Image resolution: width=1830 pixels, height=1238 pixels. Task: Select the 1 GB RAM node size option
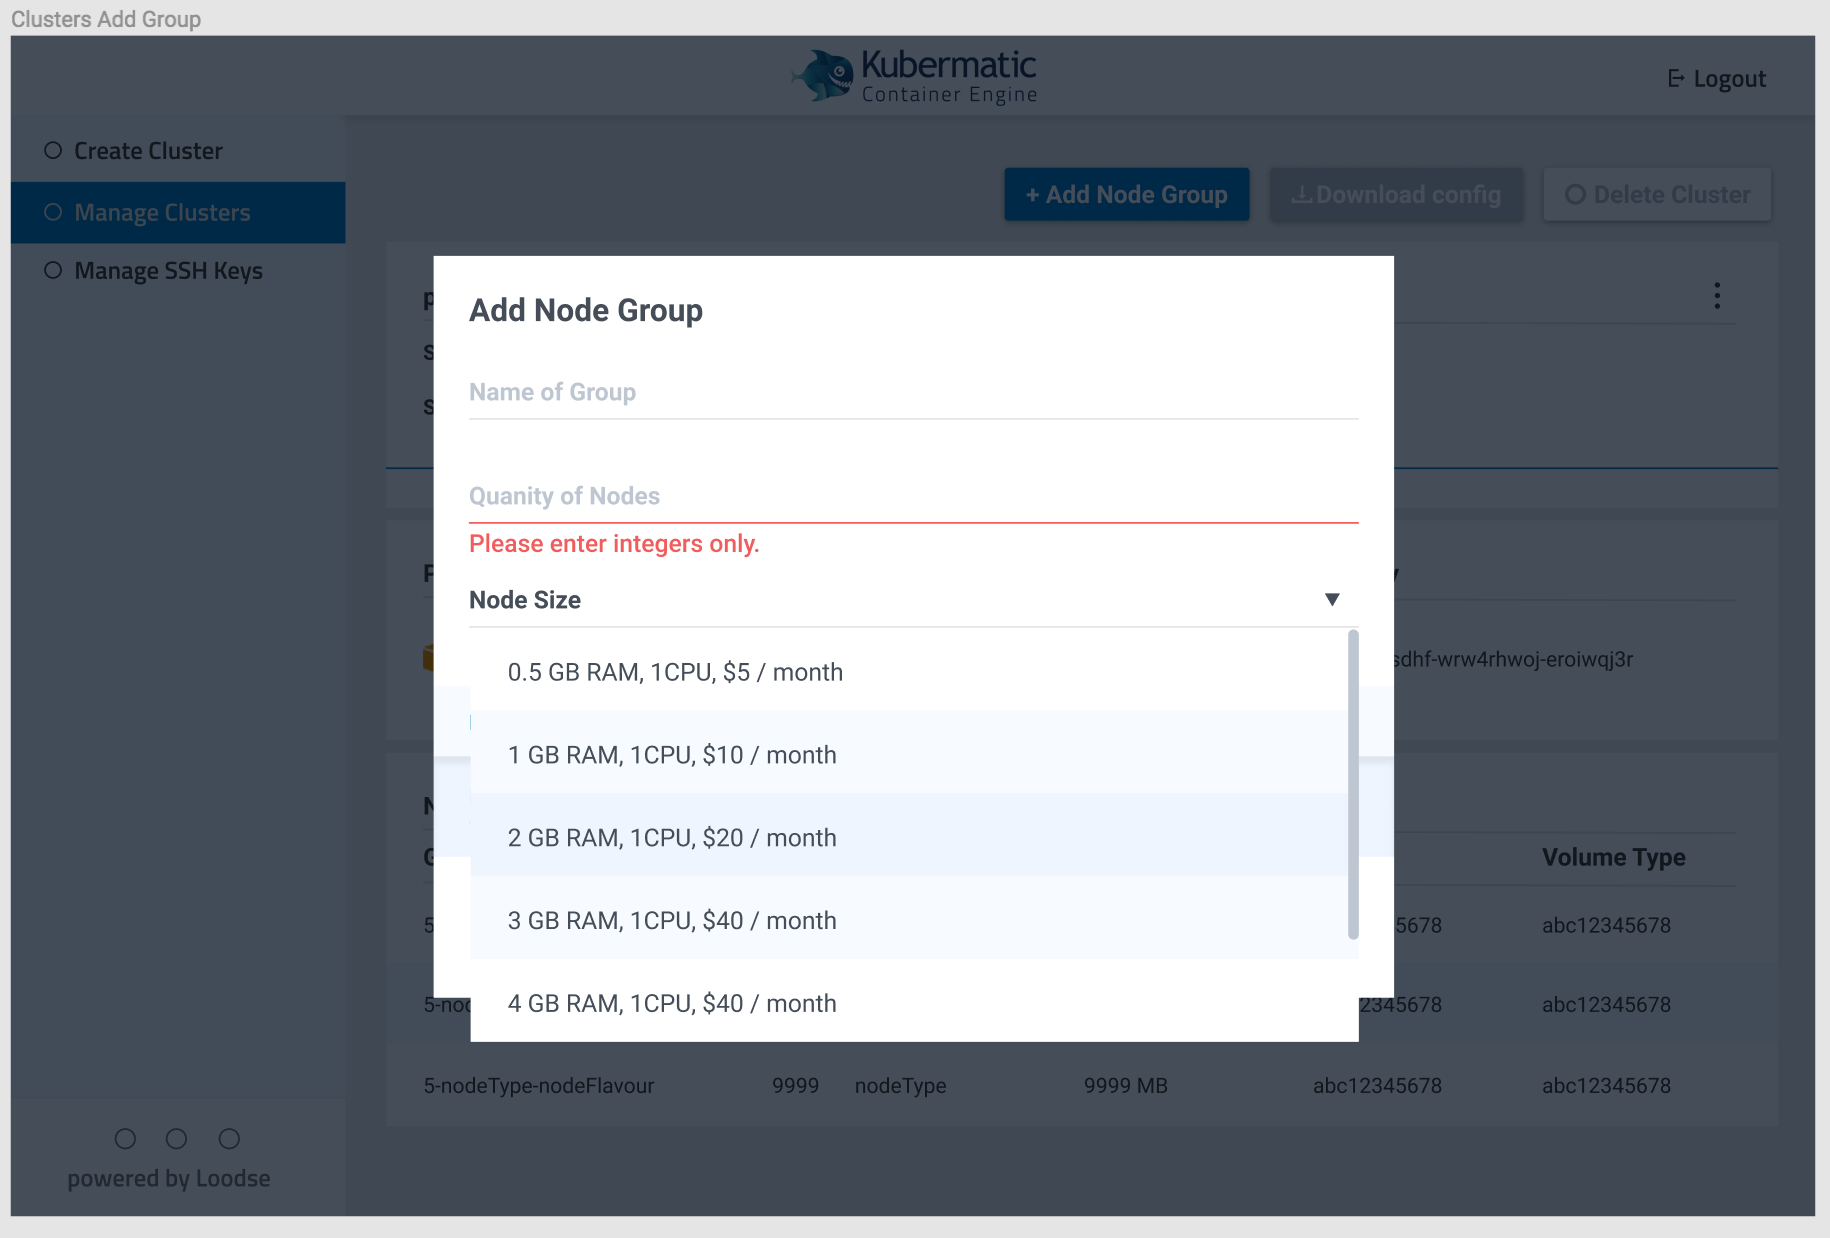[672, 755]
